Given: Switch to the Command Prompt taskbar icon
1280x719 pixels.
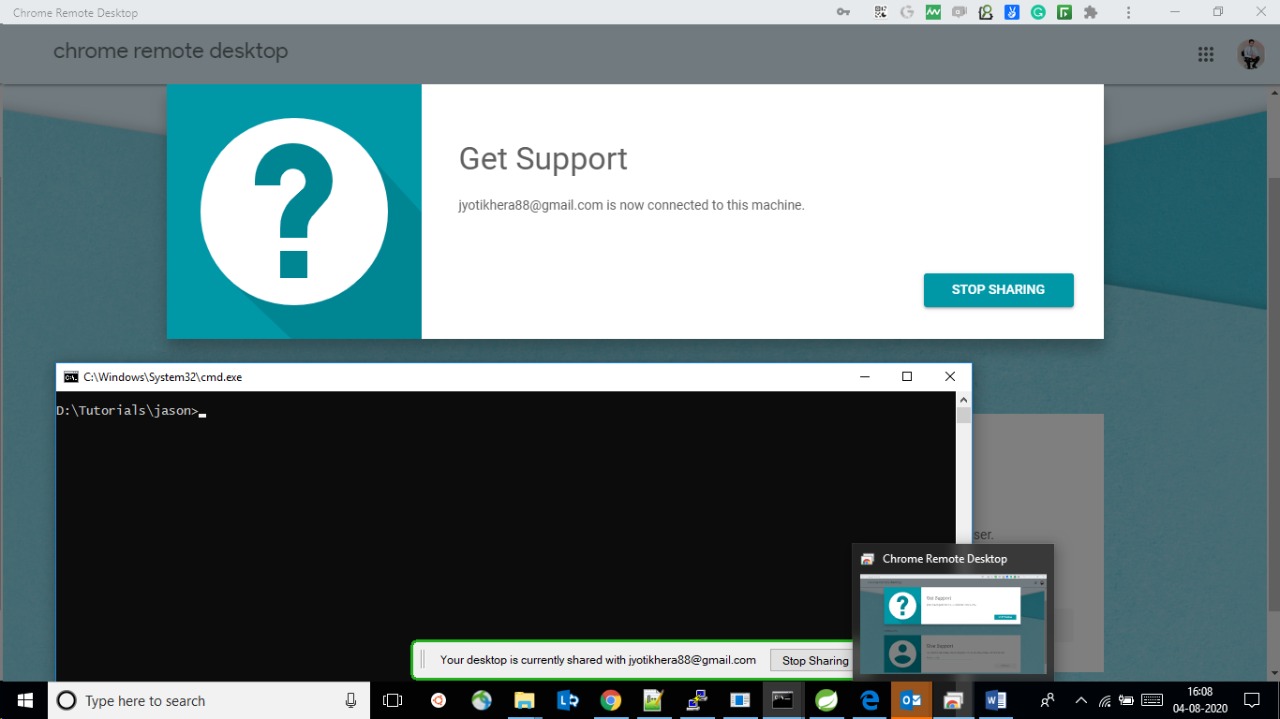Looking at the screenshot, I should pyautogui.click(x=783, y=700).
